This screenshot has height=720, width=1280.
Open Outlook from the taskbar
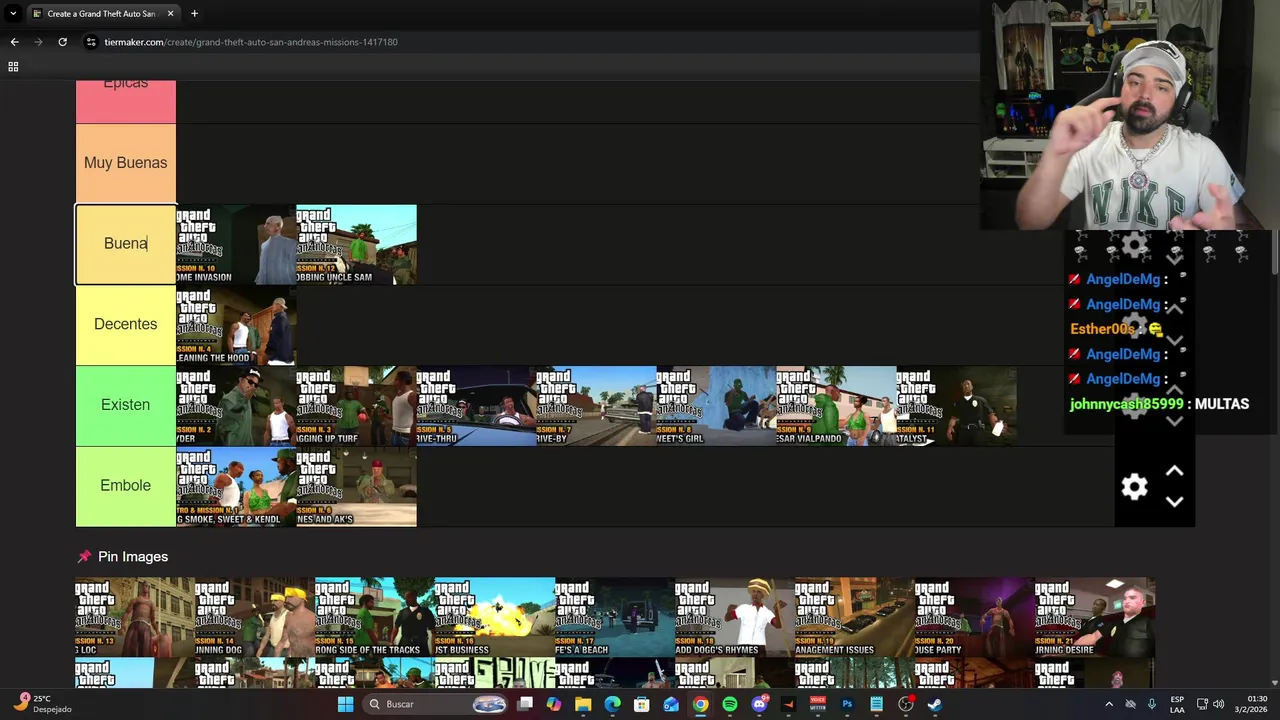coord(671,704)
